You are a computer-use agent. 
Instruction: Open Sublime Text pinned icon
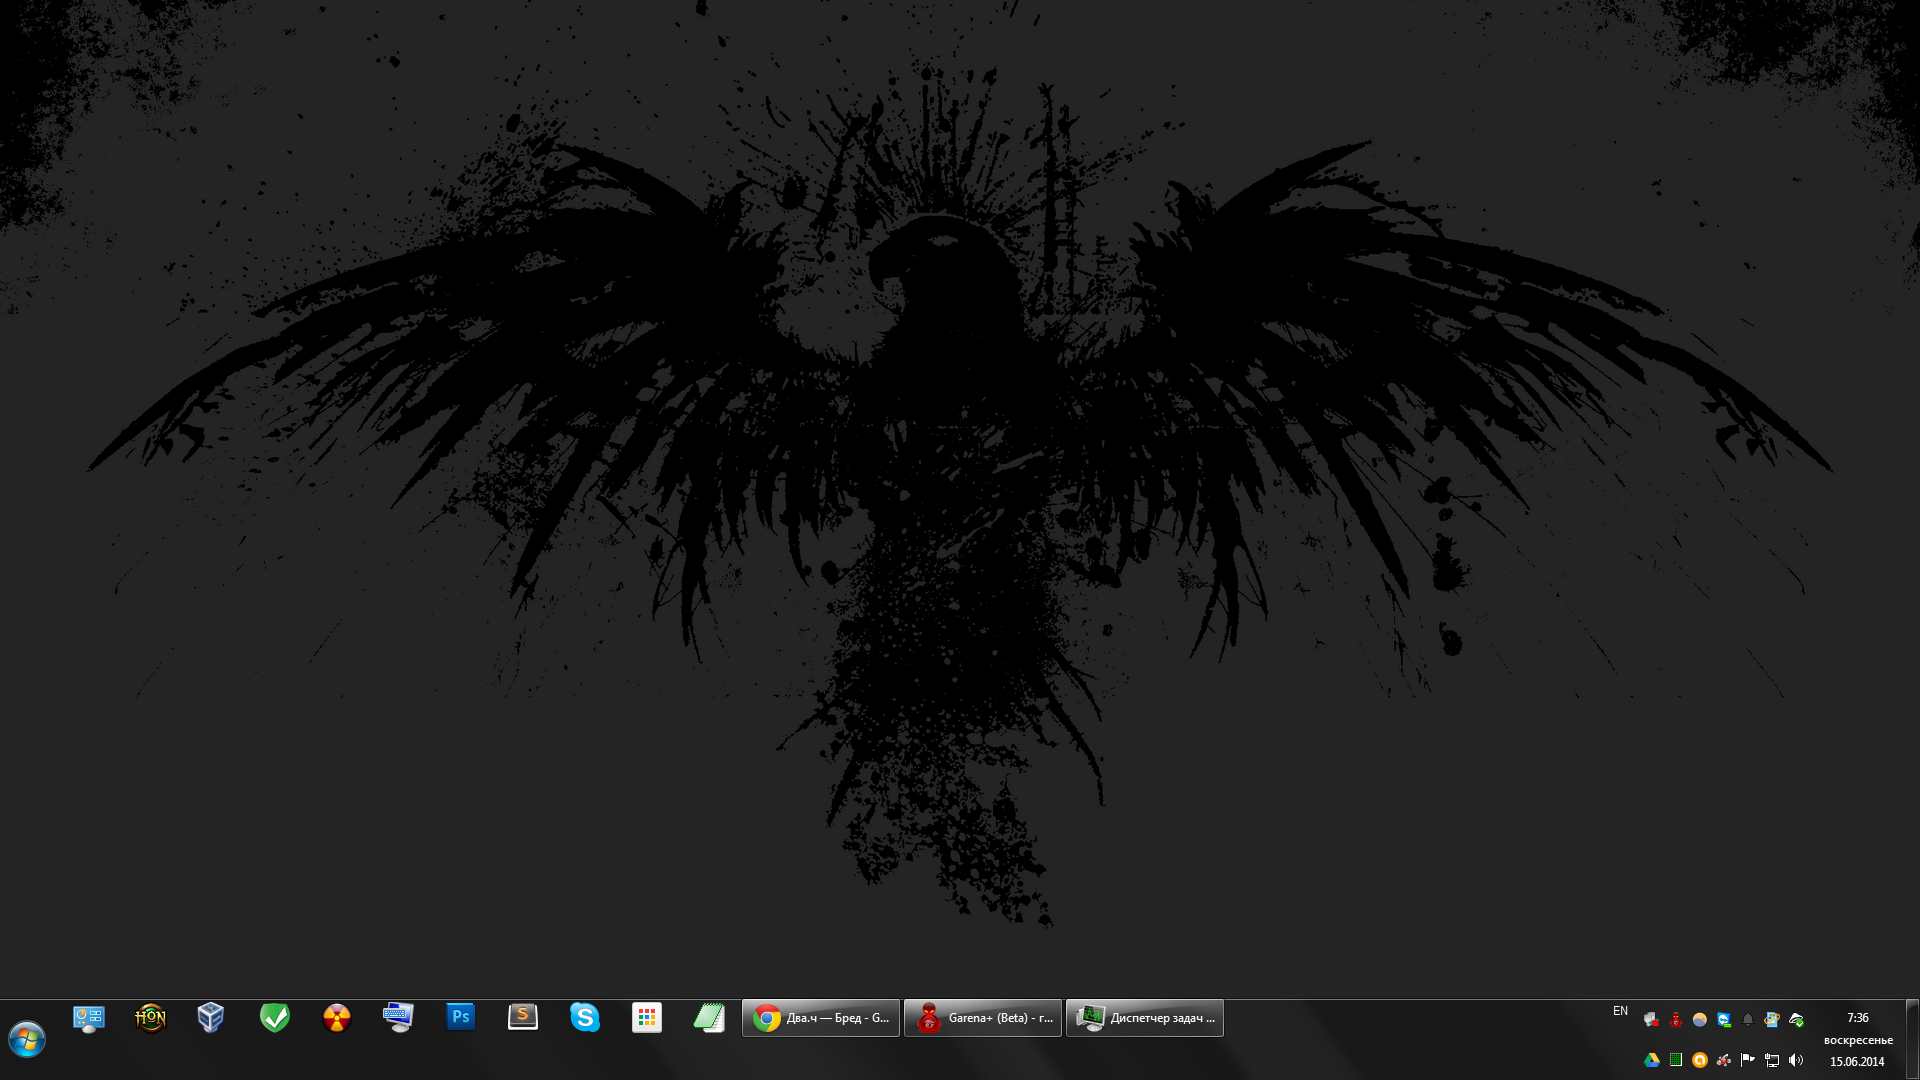522,1018
